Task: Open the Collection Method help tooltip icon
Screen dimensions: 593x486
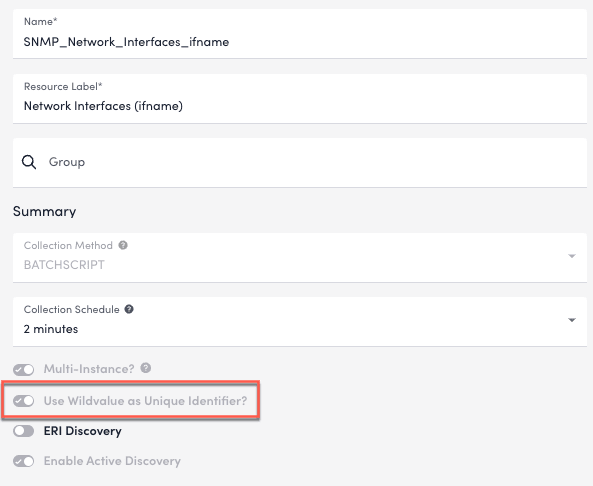Action: pyautogui.click(x=123, y=245)
